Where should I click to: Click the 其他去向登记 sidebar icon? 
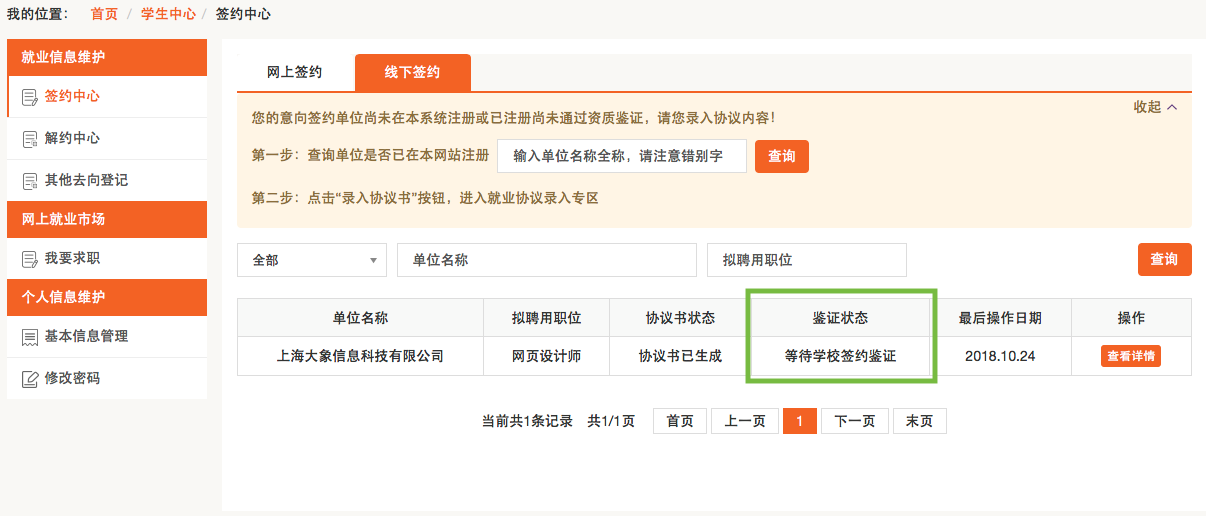(29, 181)
